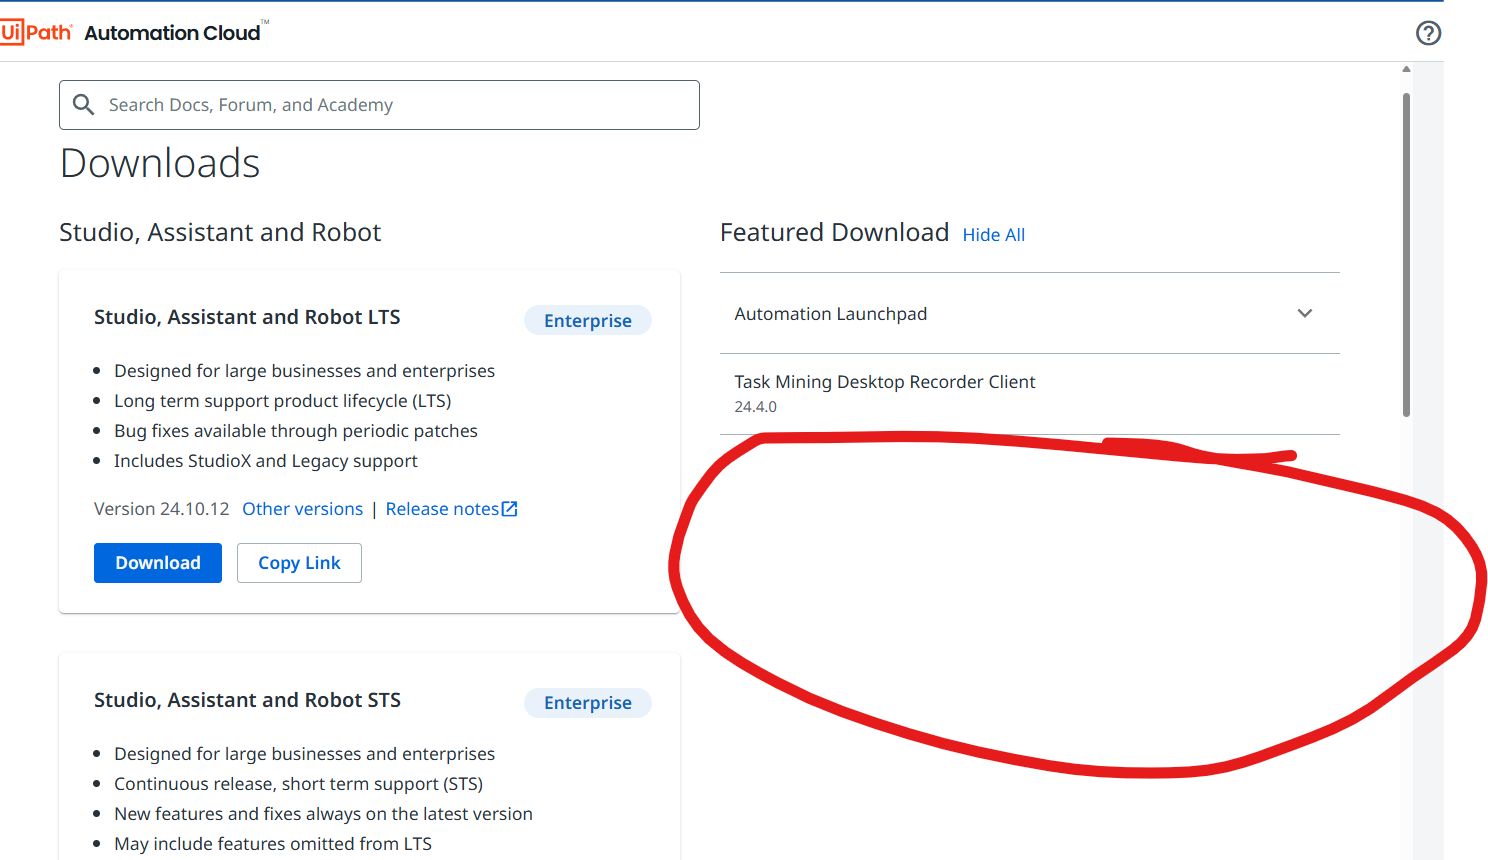
Task: Click the UiPath Automation Cloud logo
Action: coord(134,32)
